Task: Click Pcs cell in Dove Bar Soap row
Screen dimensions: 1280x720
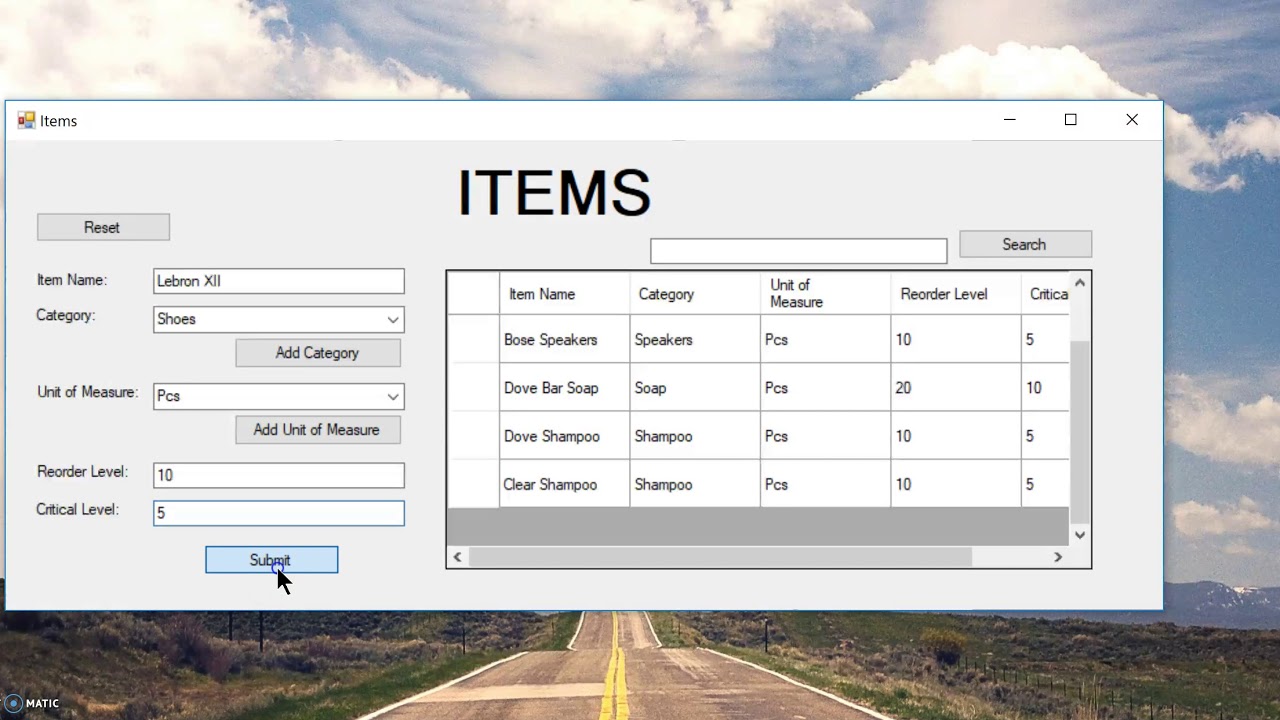Action: pos(825,388)
